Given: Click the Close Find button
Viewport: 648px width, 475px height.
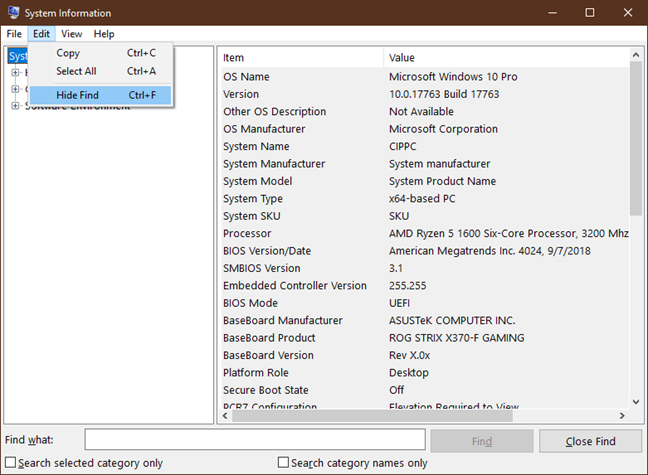Looking at the screenshot, I should pyautogui.click(x=591, y=441).
